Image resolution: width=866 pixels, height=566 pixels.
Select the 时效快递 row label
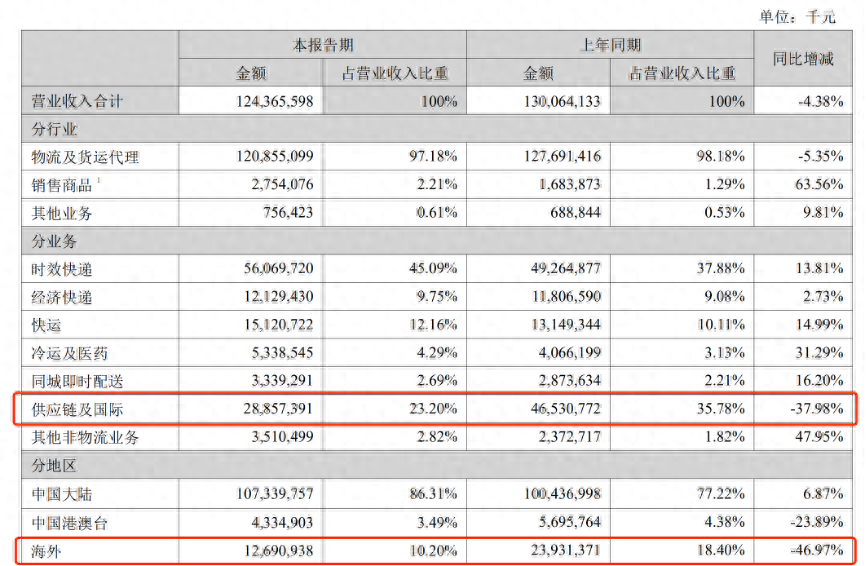(x=62, y=269)
